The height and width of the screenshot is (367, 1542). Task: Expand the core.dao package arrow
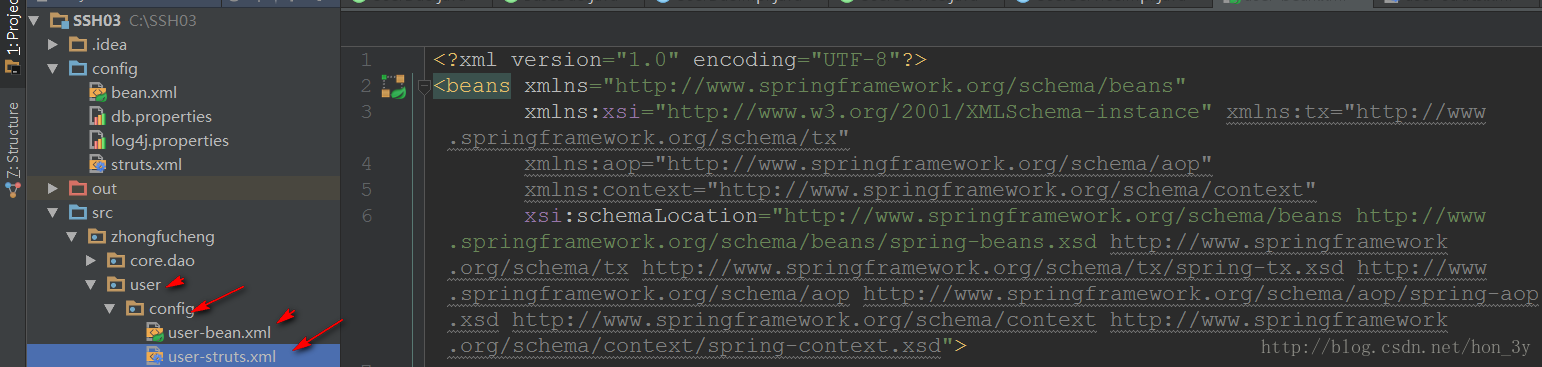(x=92, y=261)
